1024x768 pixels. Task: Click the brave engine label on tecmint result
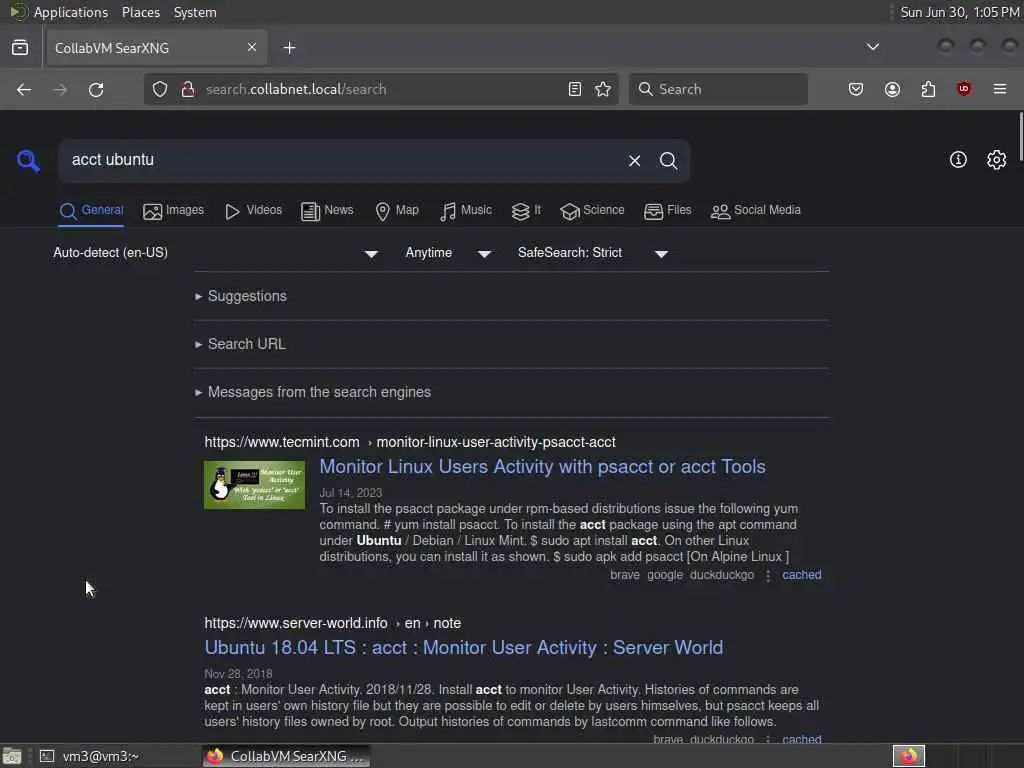[x=624, y=575]
